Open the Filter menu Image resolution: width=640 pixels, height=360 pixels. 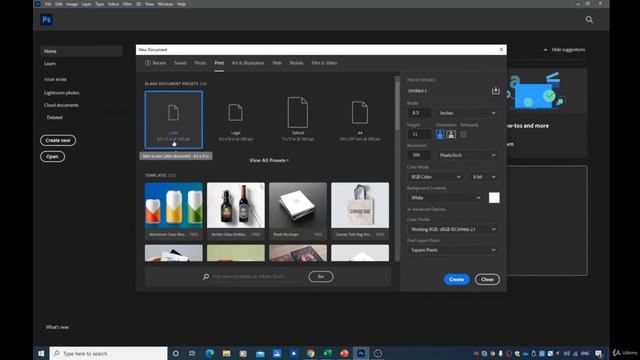coord(127,4)
